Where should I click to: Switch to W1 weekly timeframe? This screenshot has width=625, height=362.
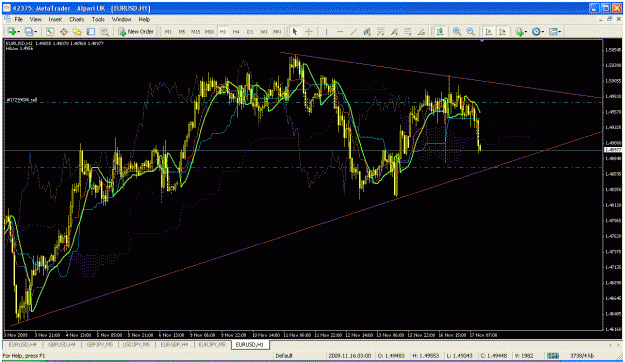263,31
